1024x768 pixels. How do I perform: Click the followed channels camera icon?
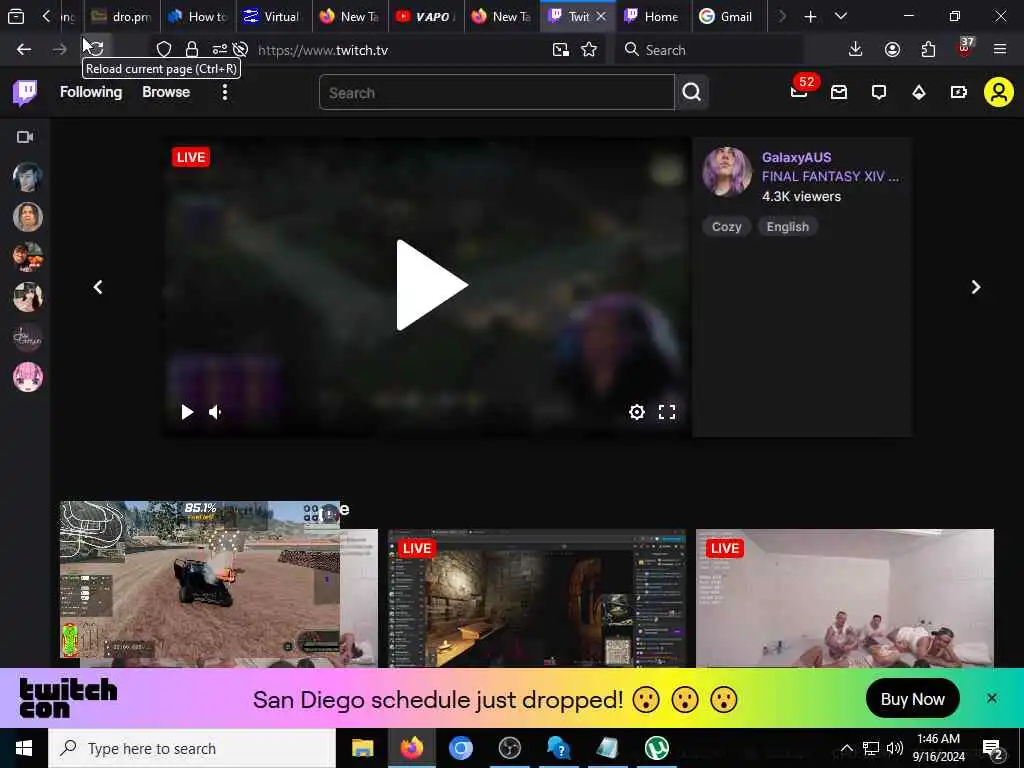click(x=25, y=136)
